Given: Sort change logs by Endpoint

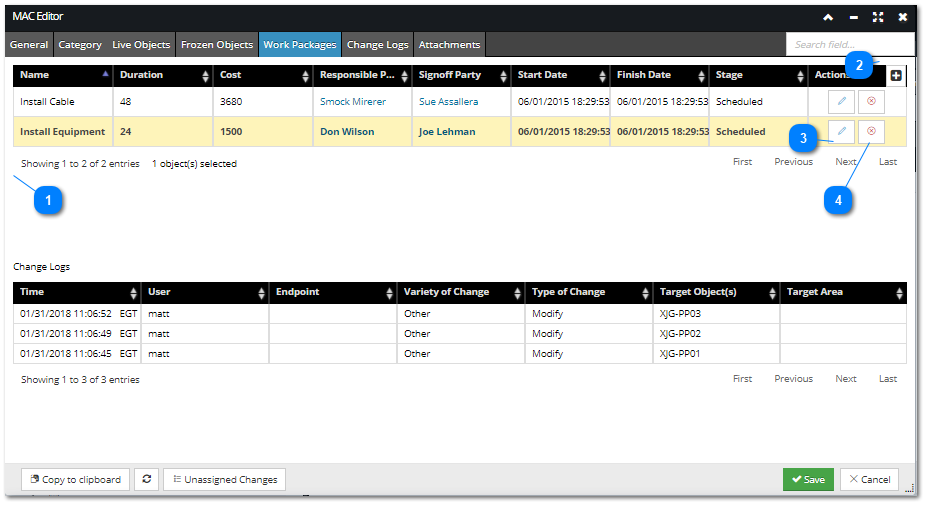Looking at the screenshot, I should pyautogui.click(x=333, y=292).
